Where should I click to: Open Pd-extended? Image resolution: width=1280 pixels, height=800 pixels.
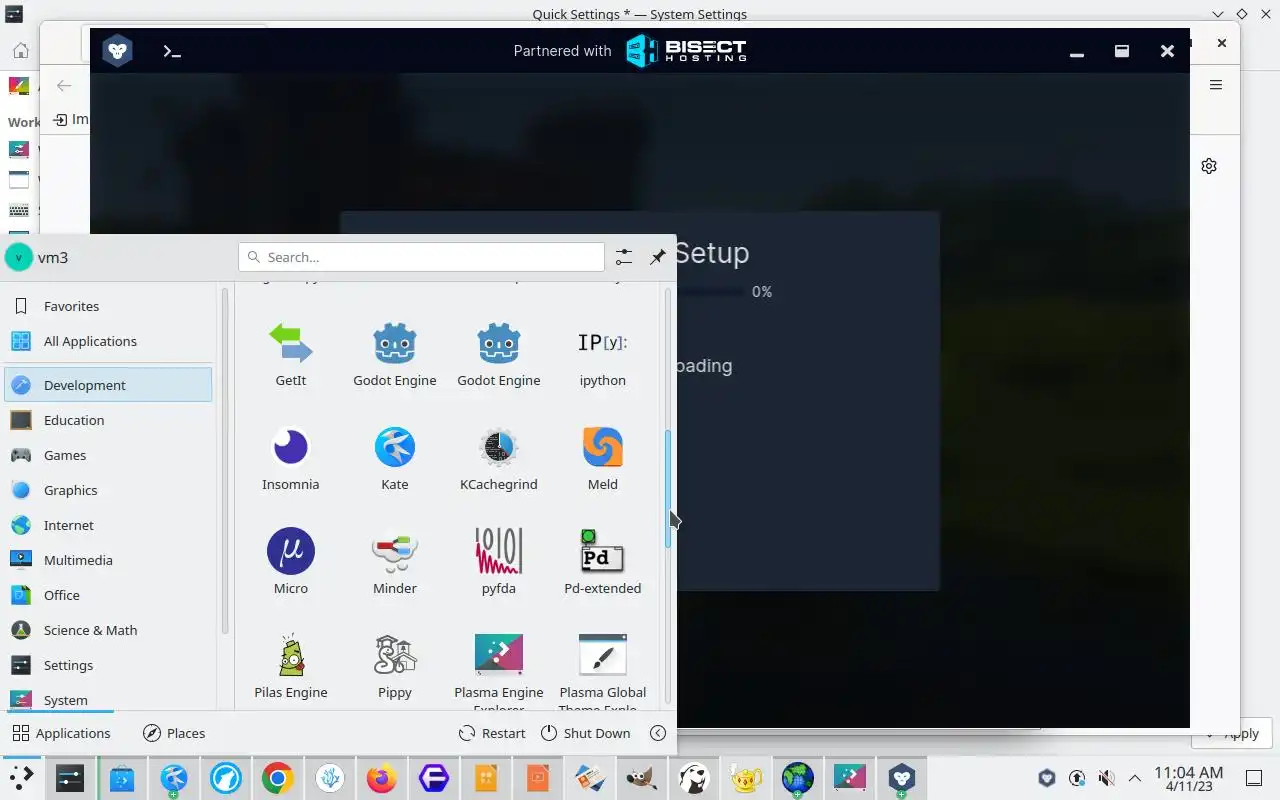603,563
